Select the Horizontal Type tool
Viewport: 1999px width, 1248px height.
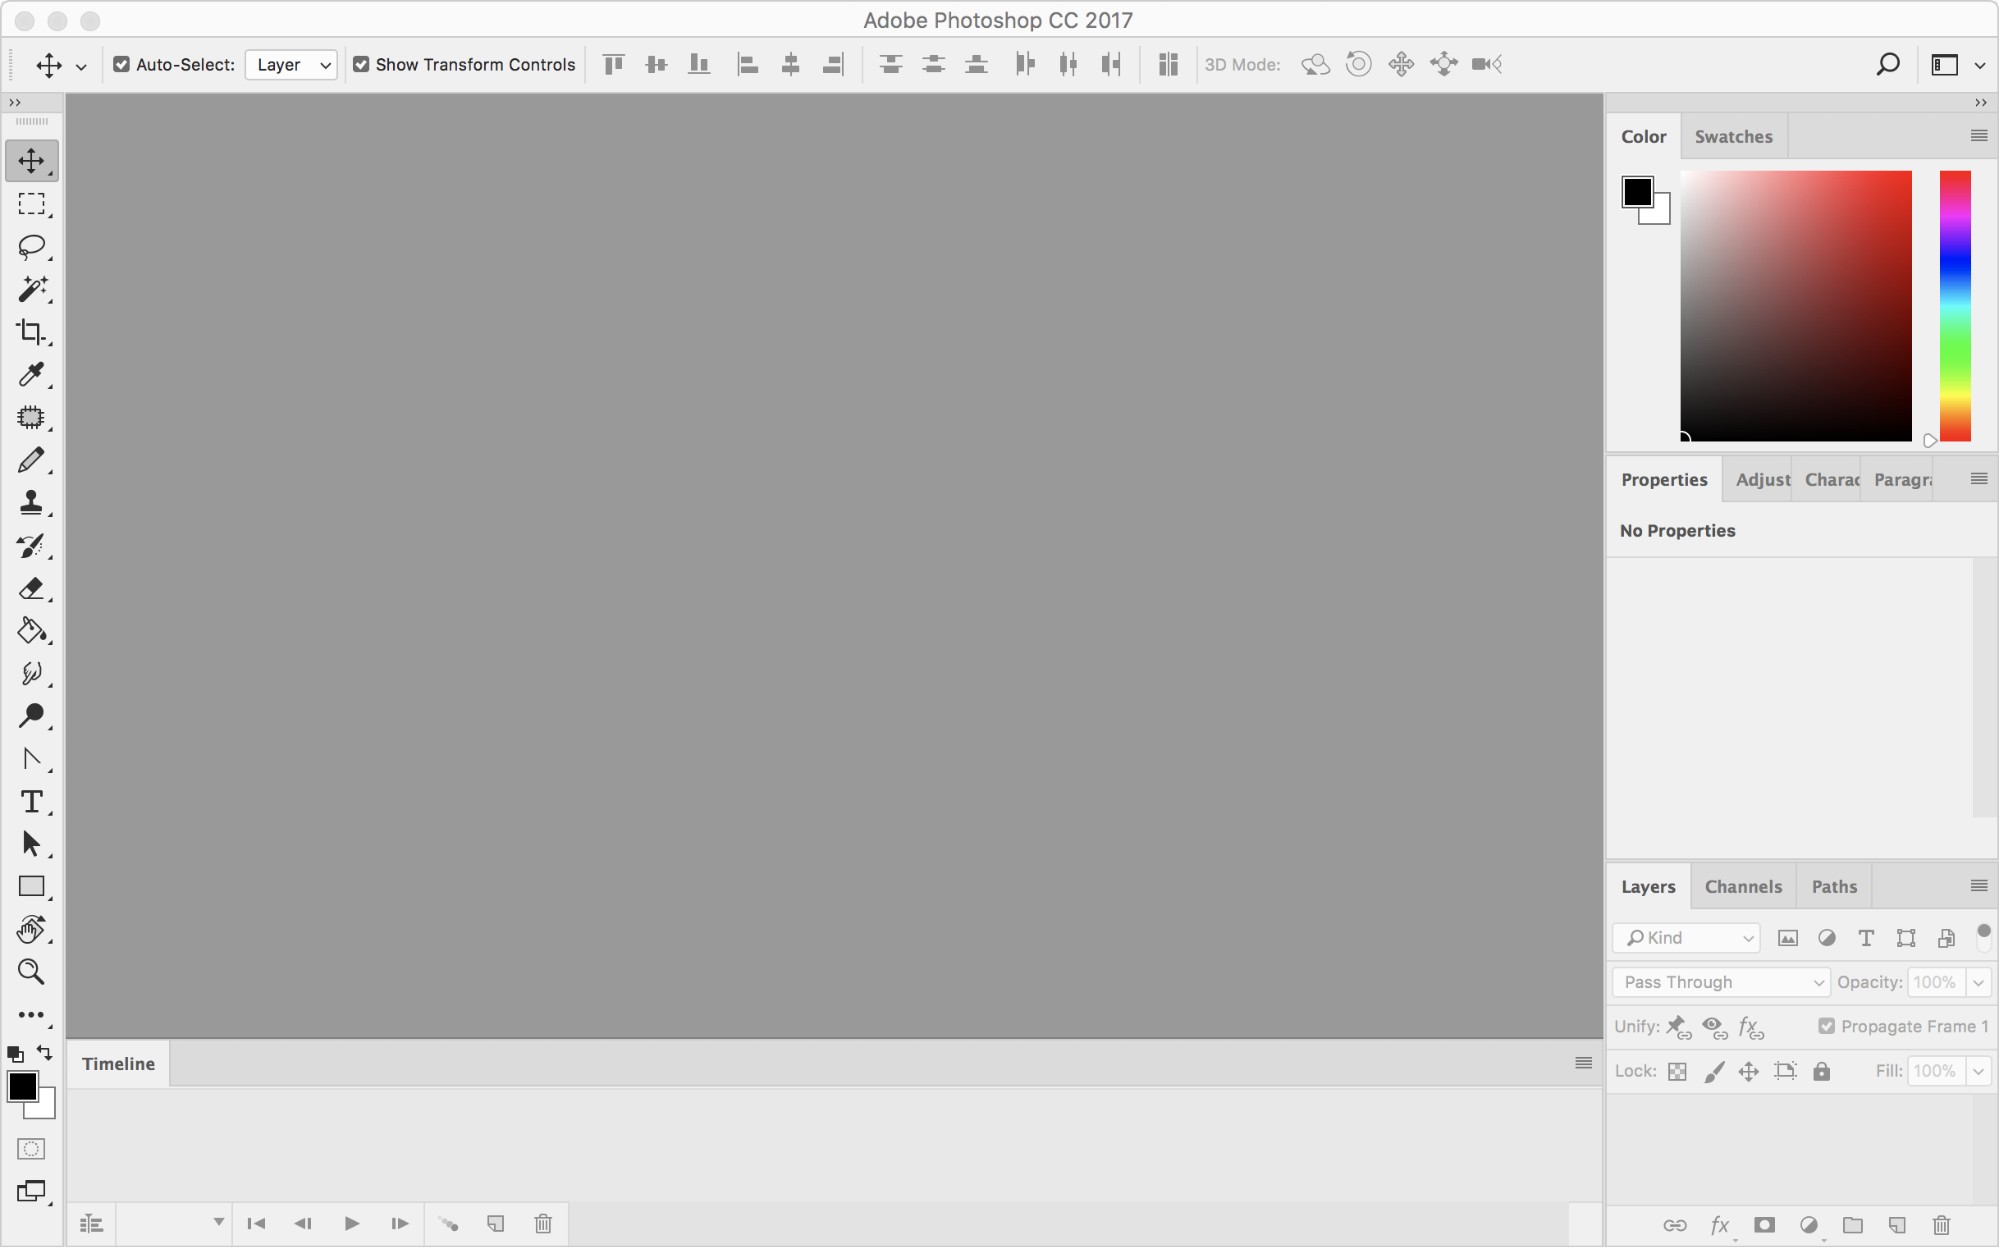click(31, 801)
